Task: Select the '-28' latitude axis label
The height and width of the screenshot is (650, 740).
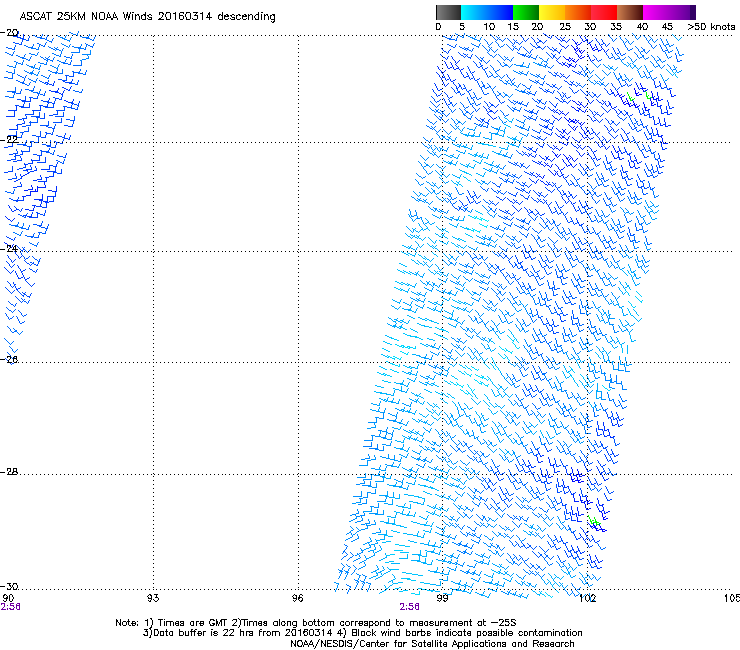Action: click(x=9, y=472)
